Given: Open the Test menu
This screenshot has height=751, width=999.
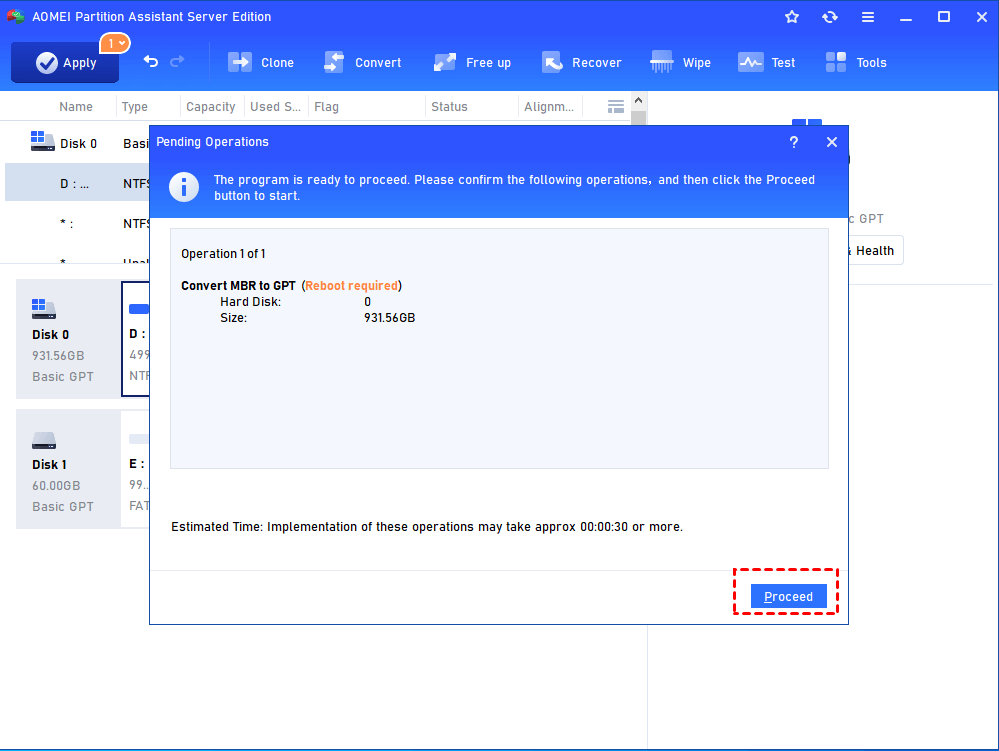Looking at the screenshot, I should tap(767, 62).
